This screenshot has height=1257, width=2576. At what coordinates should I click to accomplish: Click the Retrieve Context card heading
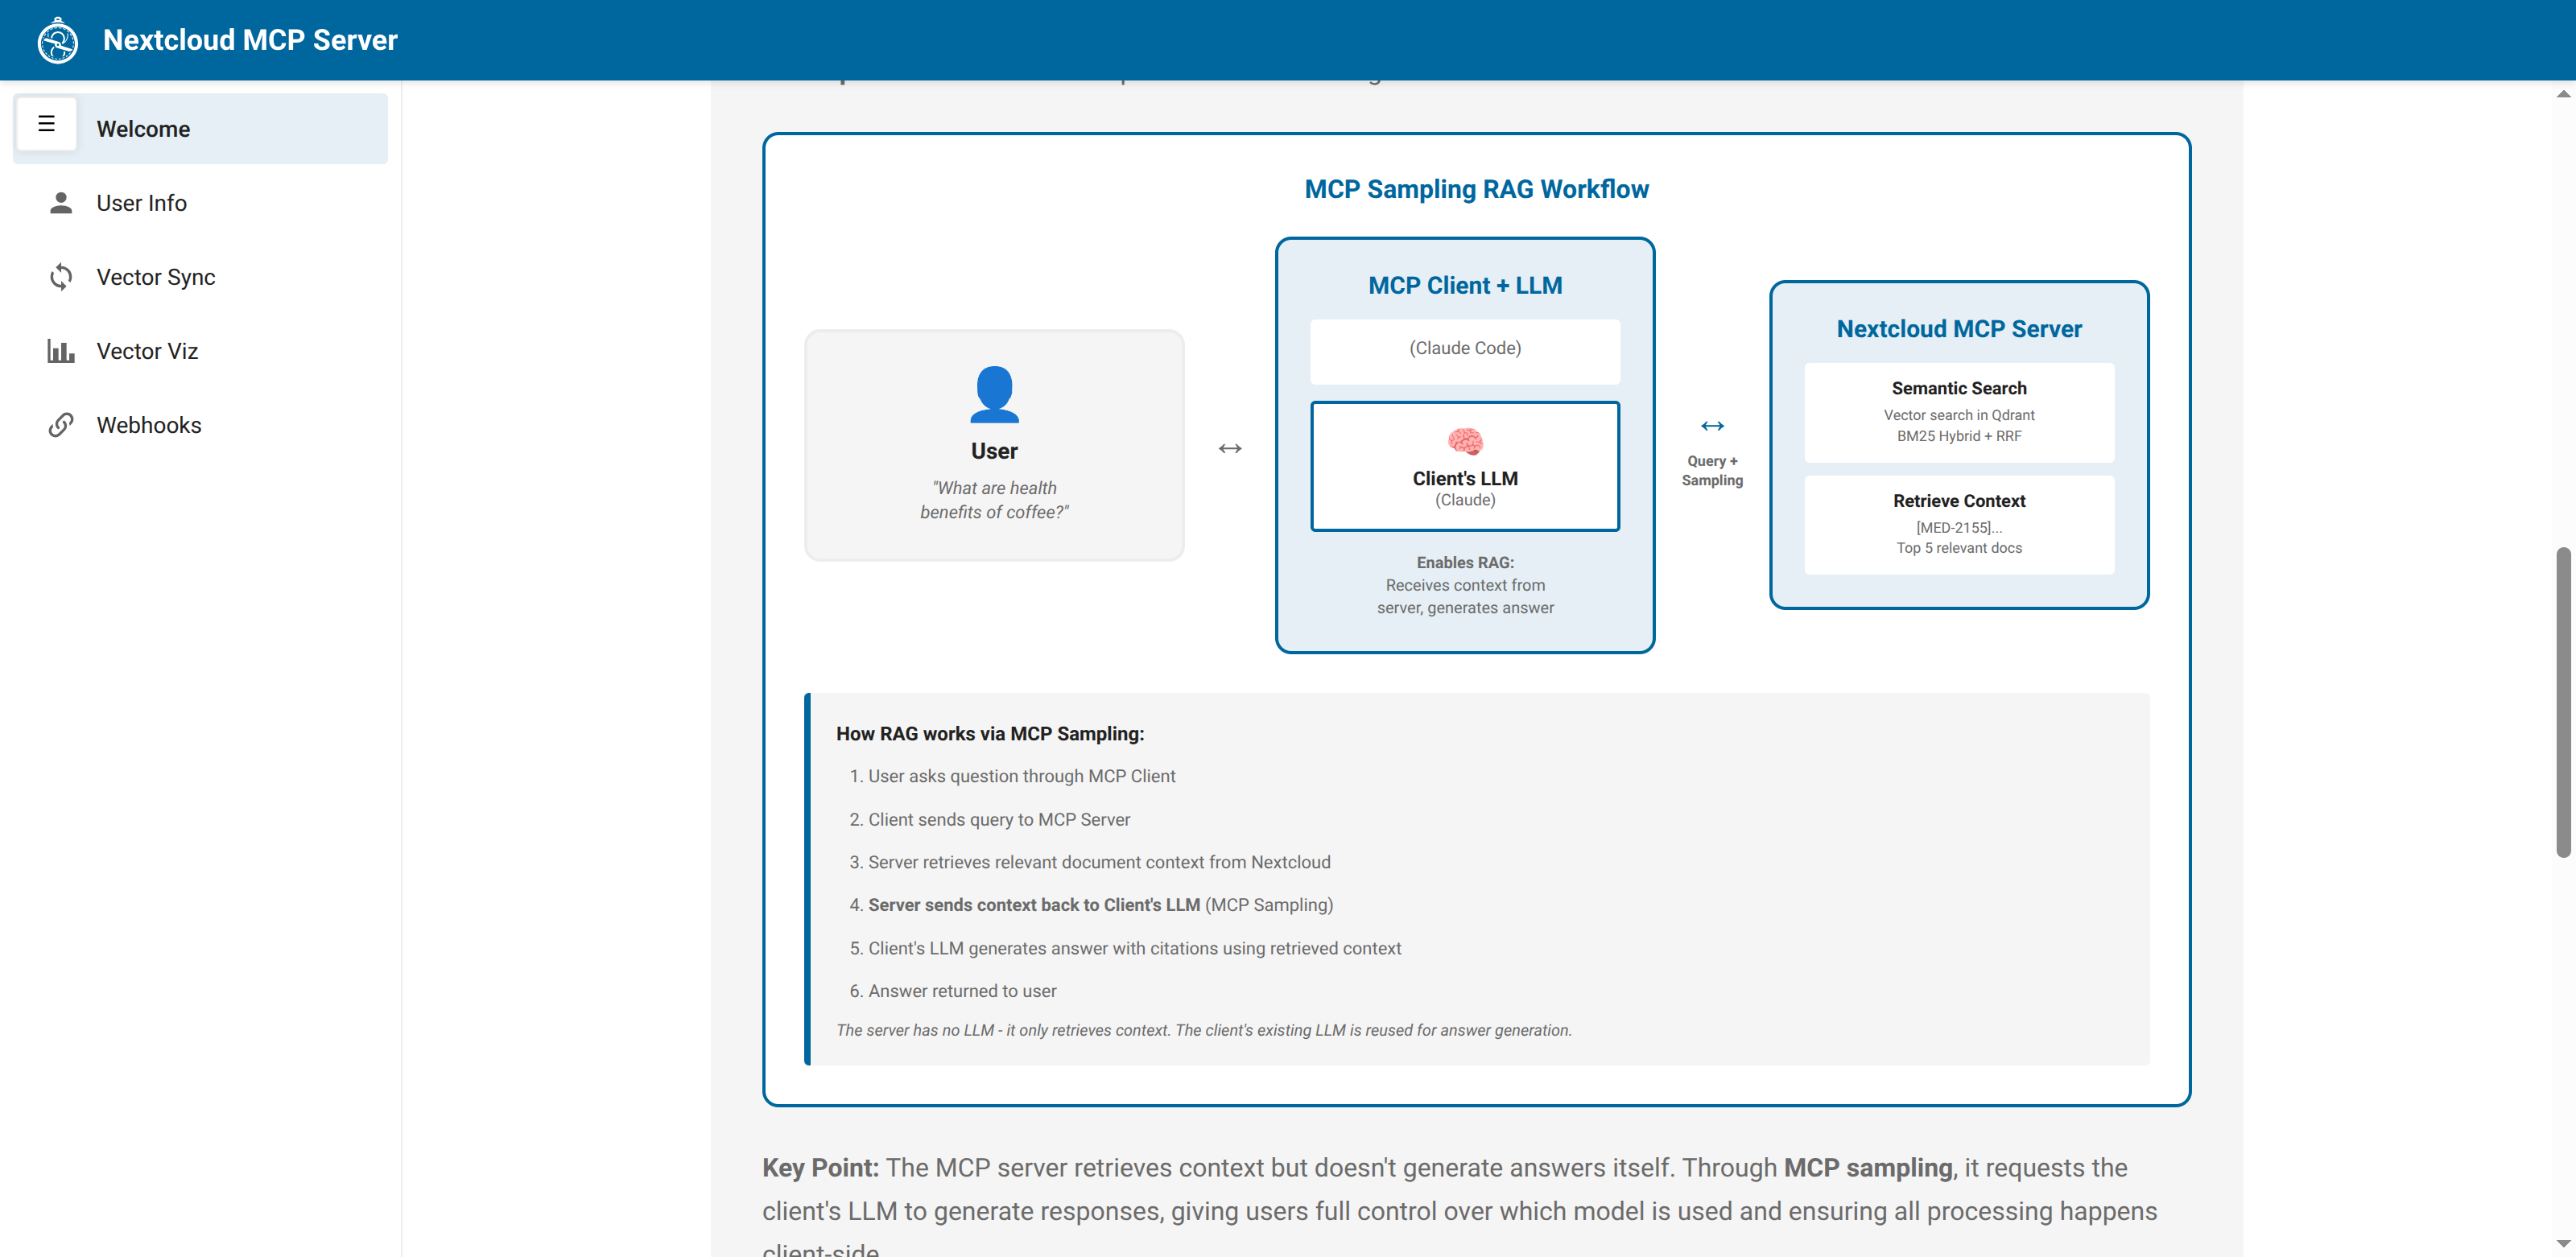[x=1959, y=501]
